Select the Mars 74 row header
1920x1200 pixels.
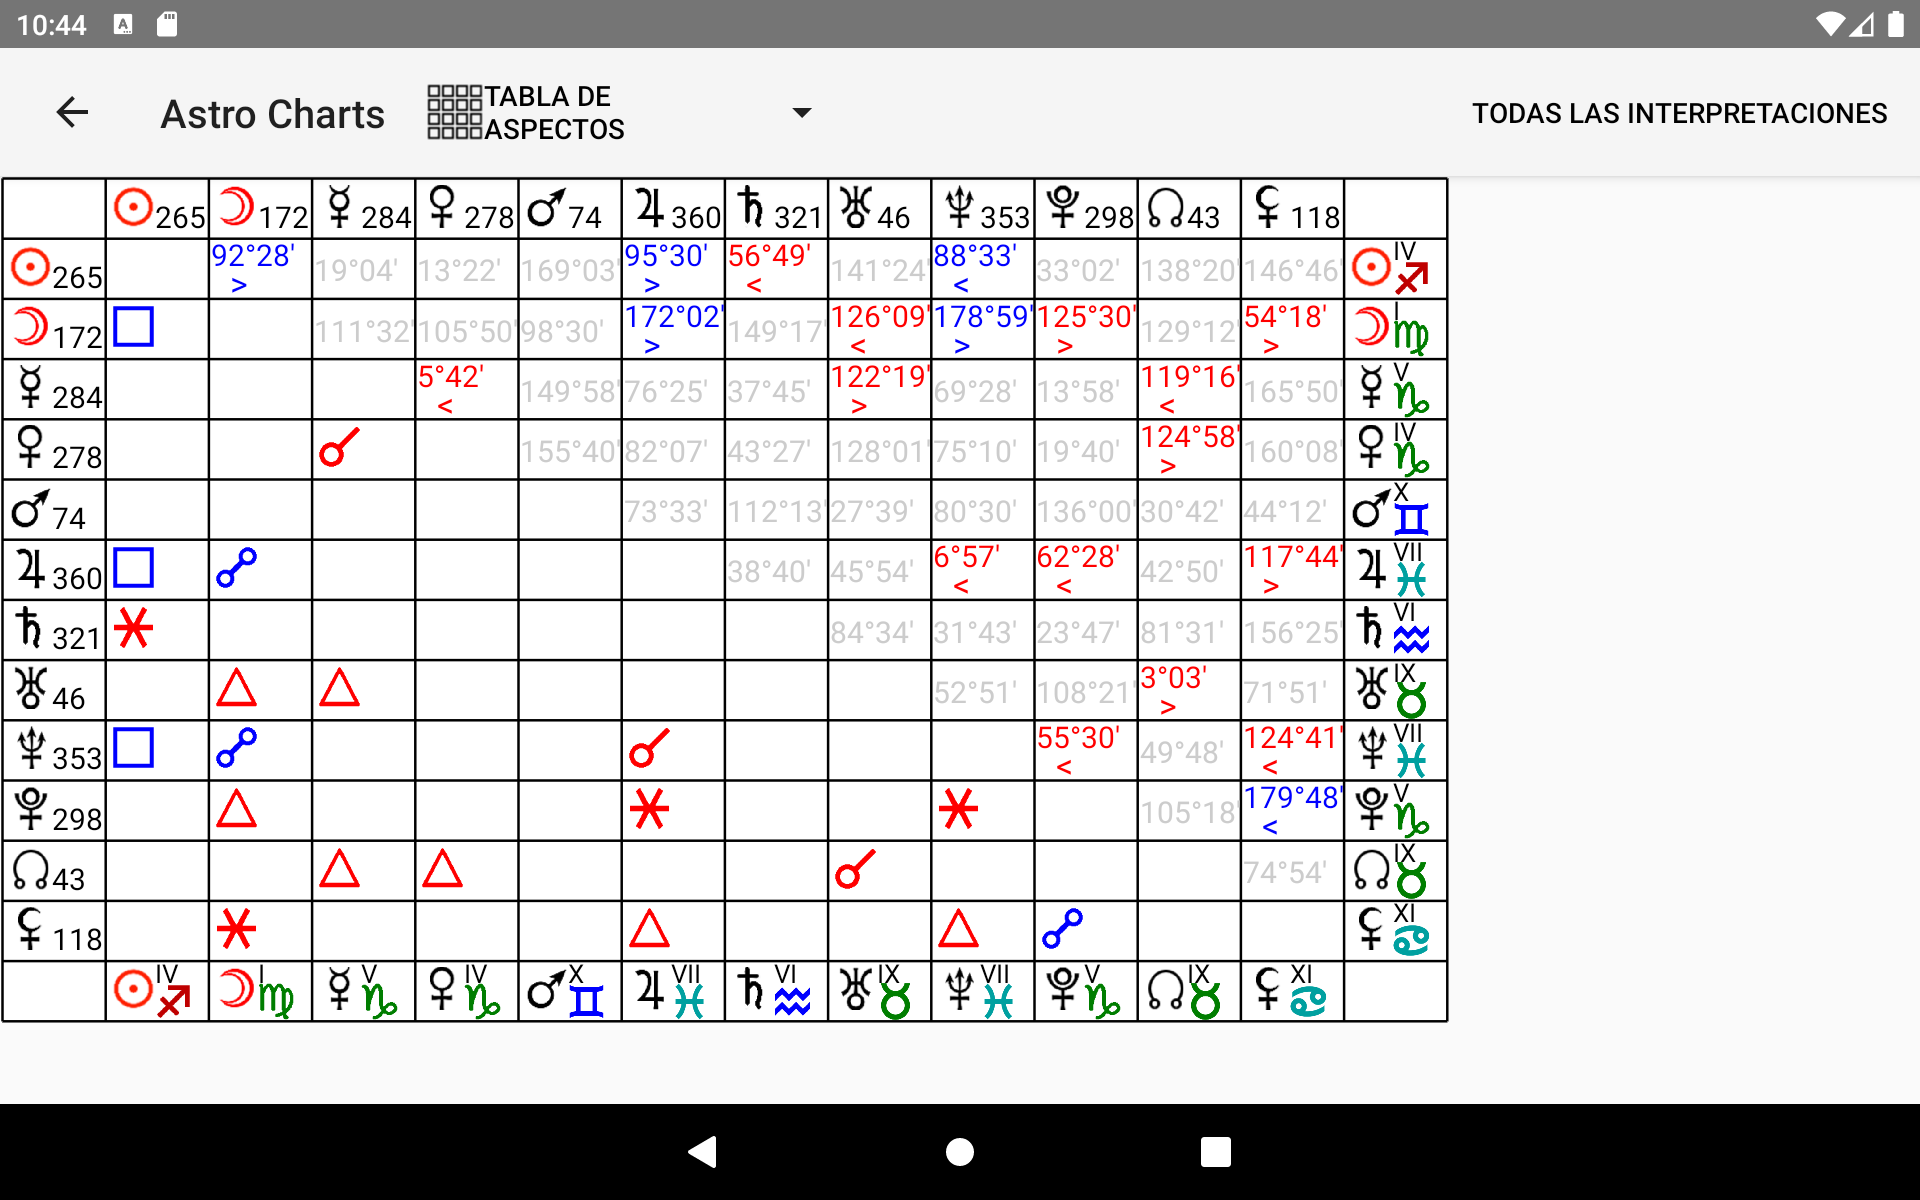pos(54,510)
